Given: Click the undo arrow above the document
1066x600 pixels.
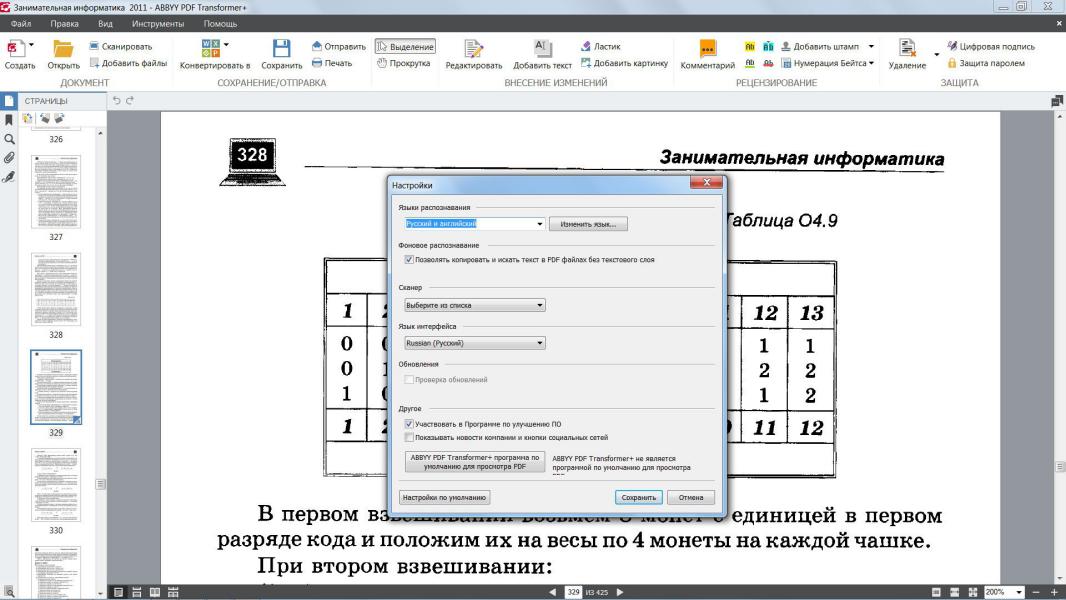Looking at the screenshot, I should click(x=116, y=101).
